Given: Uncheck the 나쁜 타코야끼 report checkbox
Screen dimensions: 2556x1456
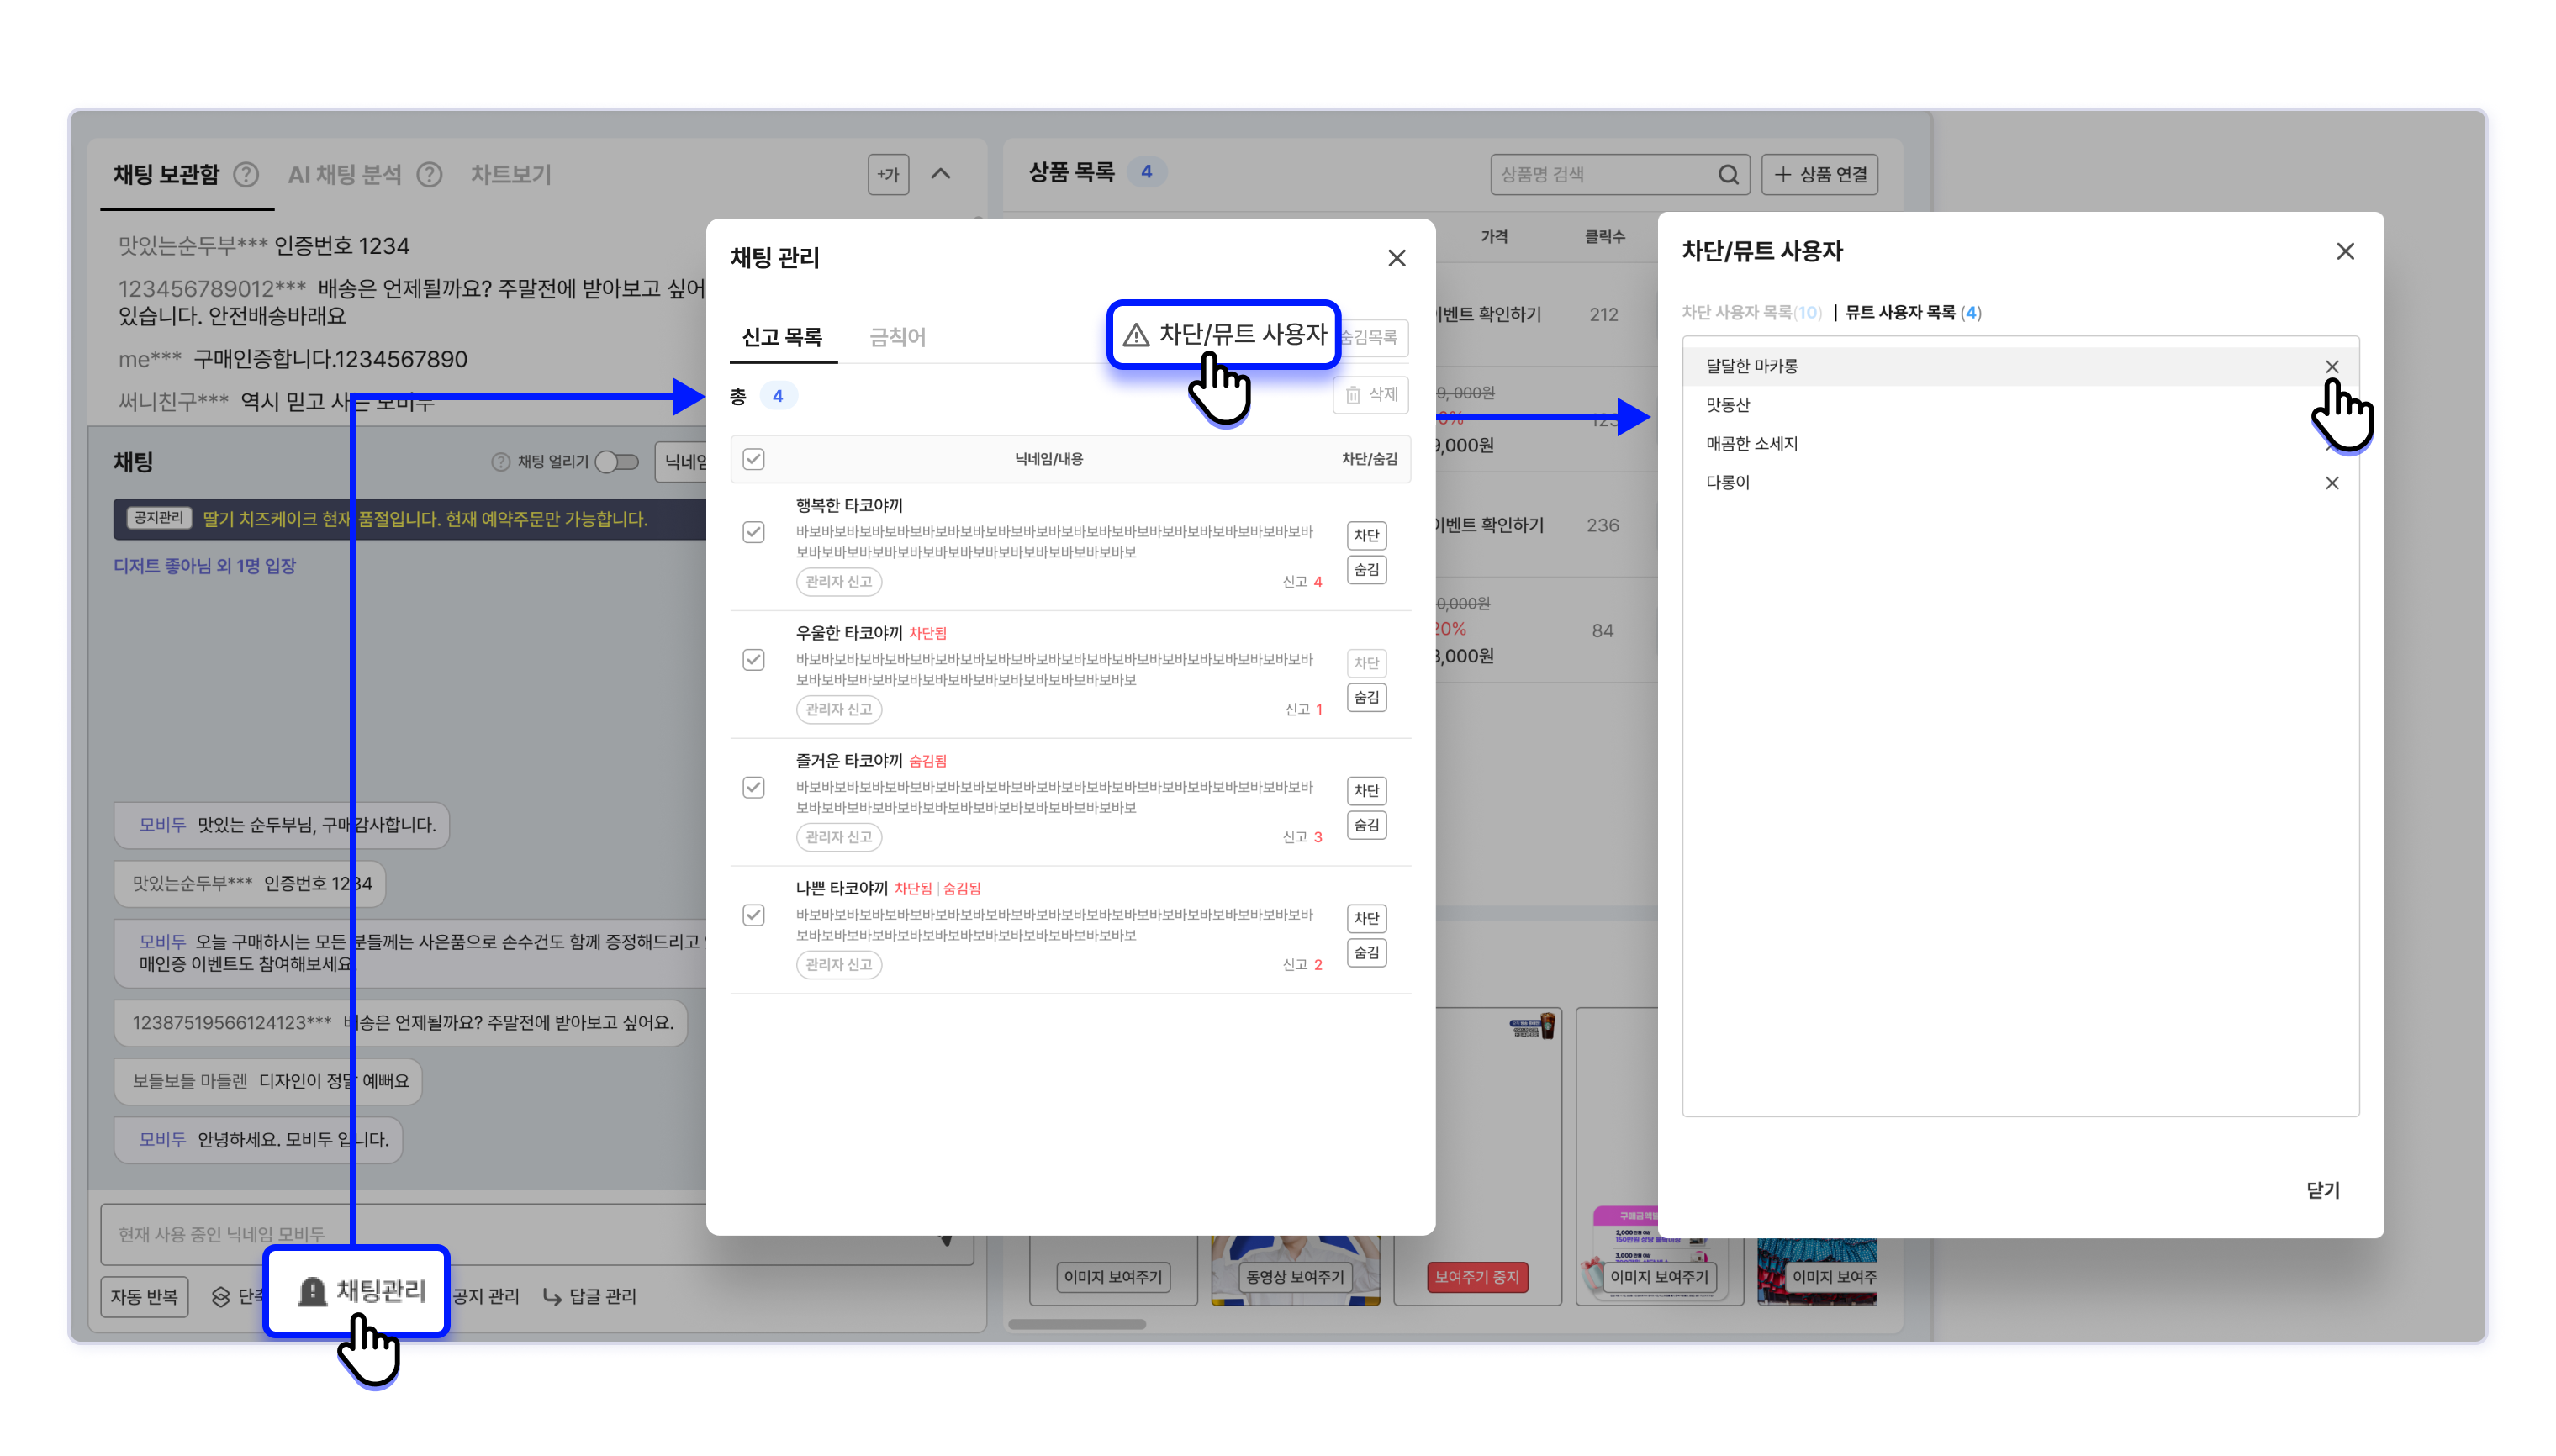Looking at the screenshot, I should click(753, 915).
